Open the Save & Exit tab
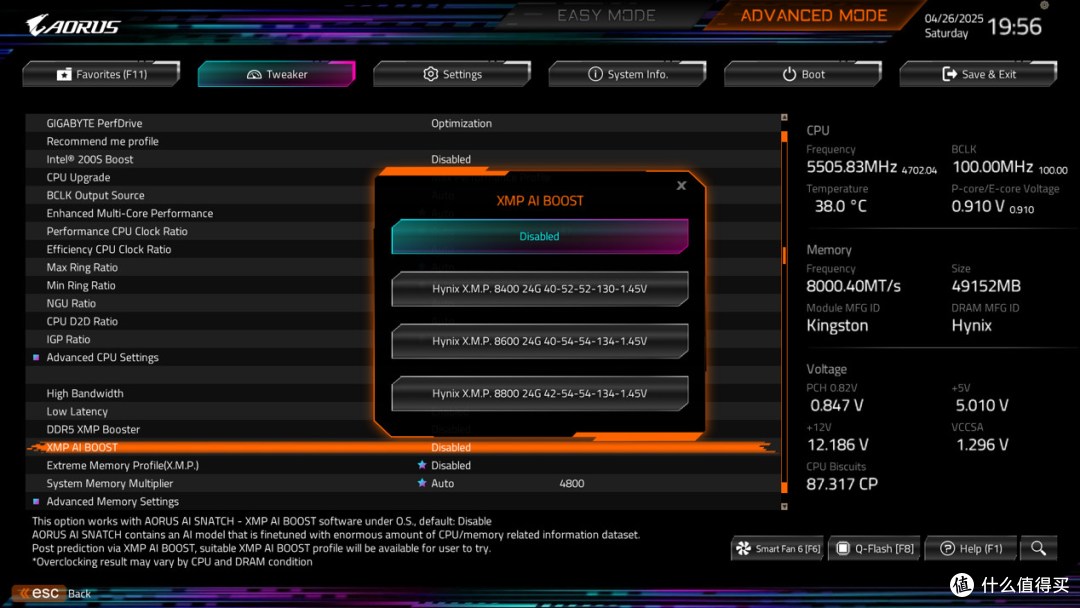 point(978,74)
